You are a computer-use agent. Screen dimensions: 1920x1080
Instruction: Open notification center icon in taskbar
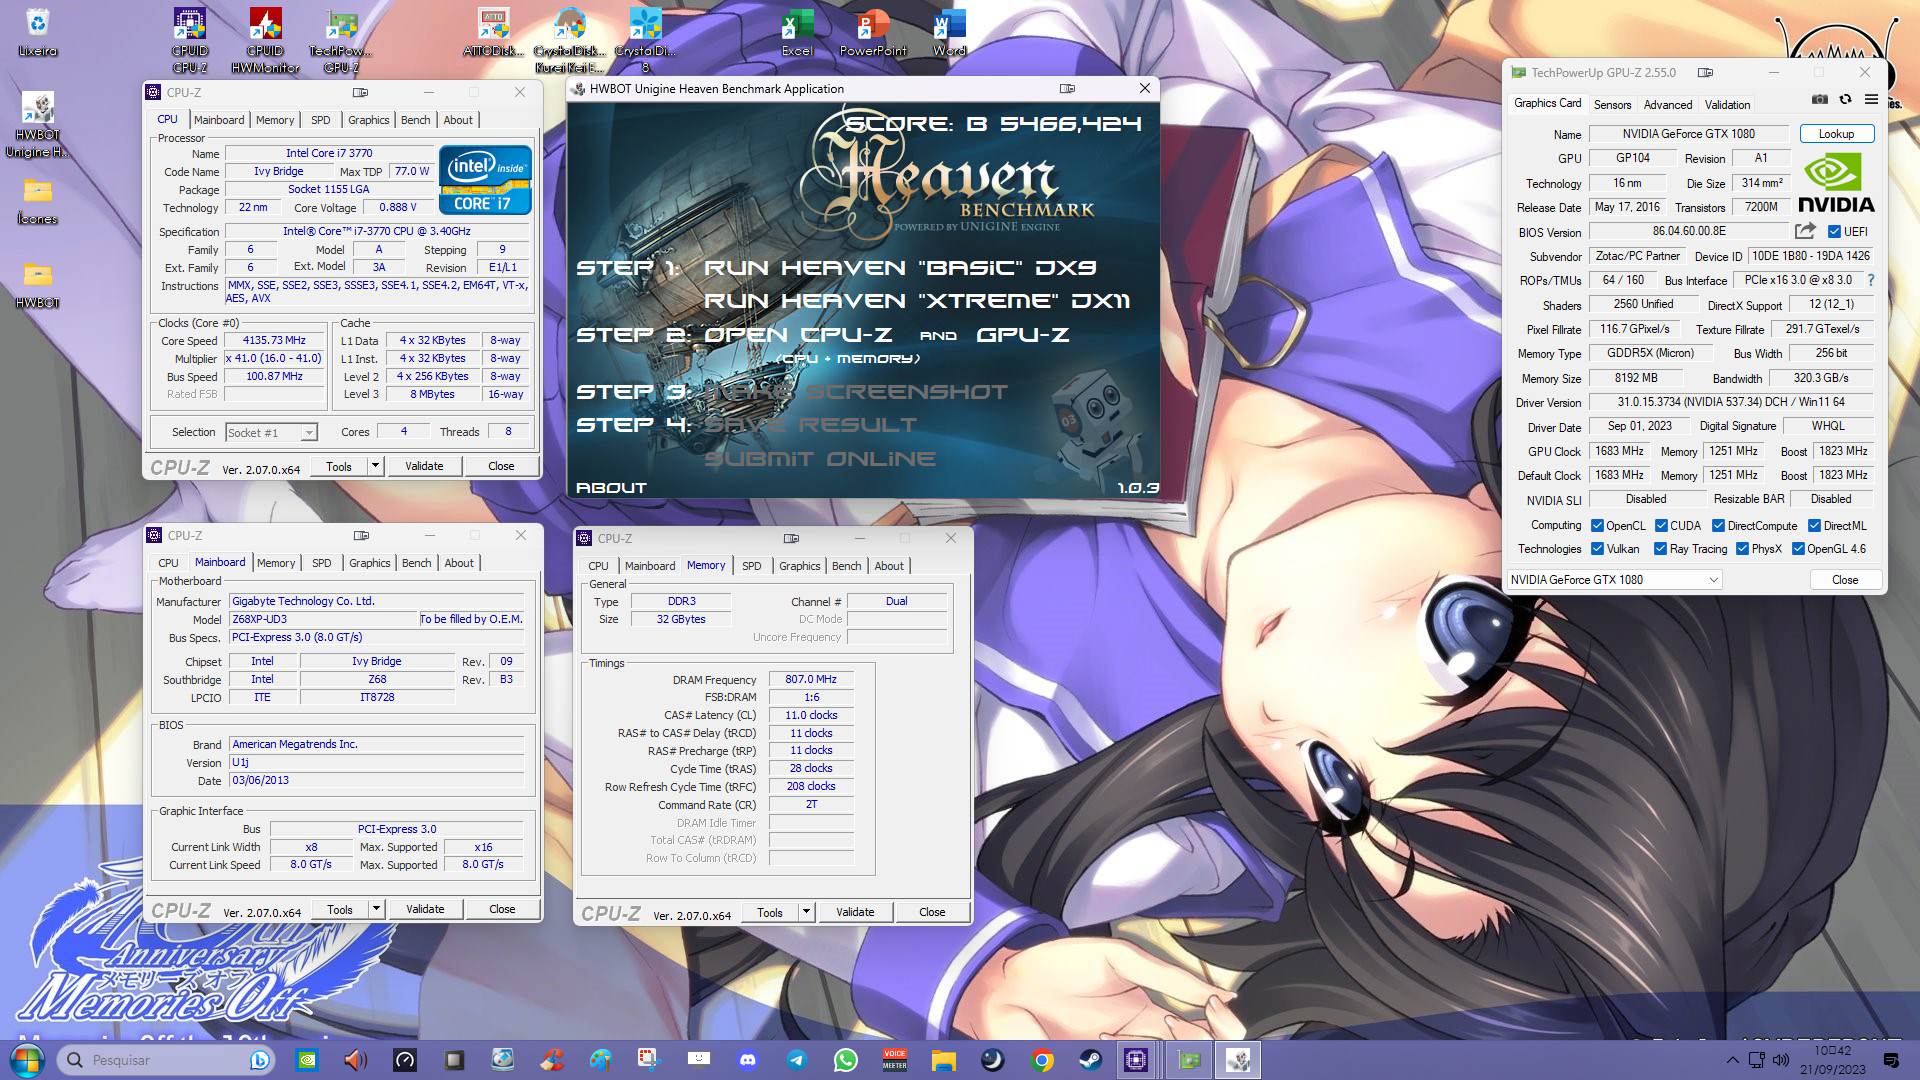tap(1891, 1060)
